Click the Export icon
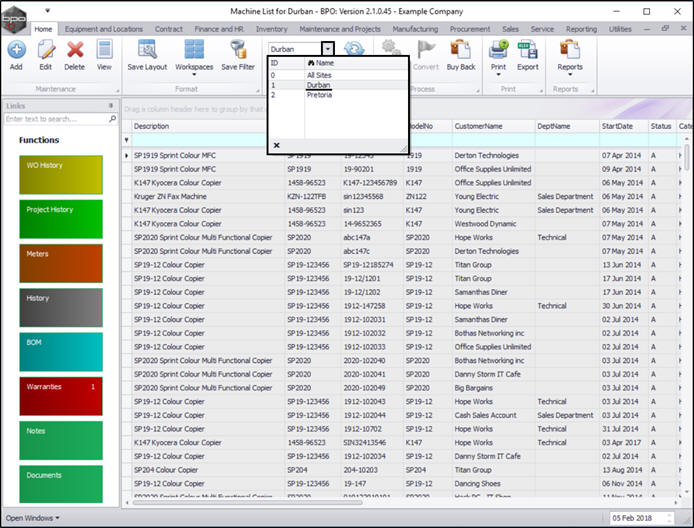 (x=527, y=52)
